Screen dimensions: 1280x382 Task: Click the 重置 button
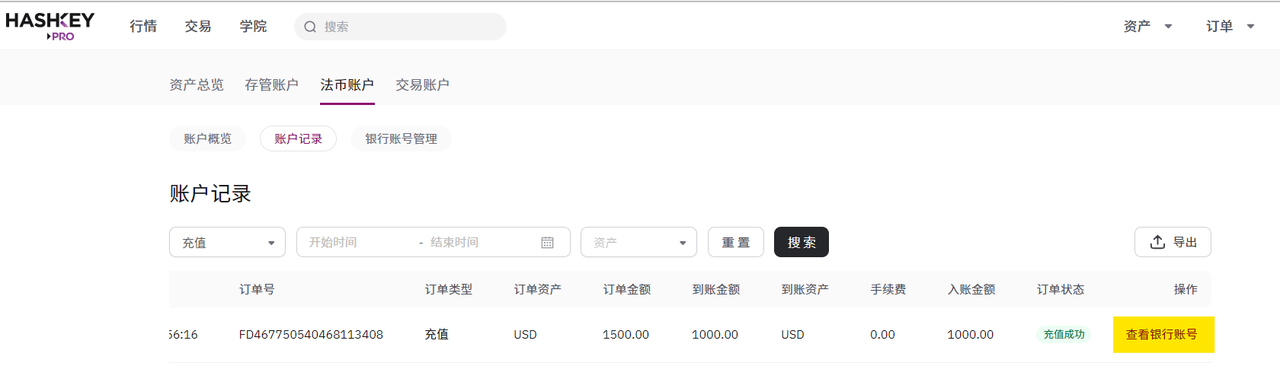pos(736,242)
